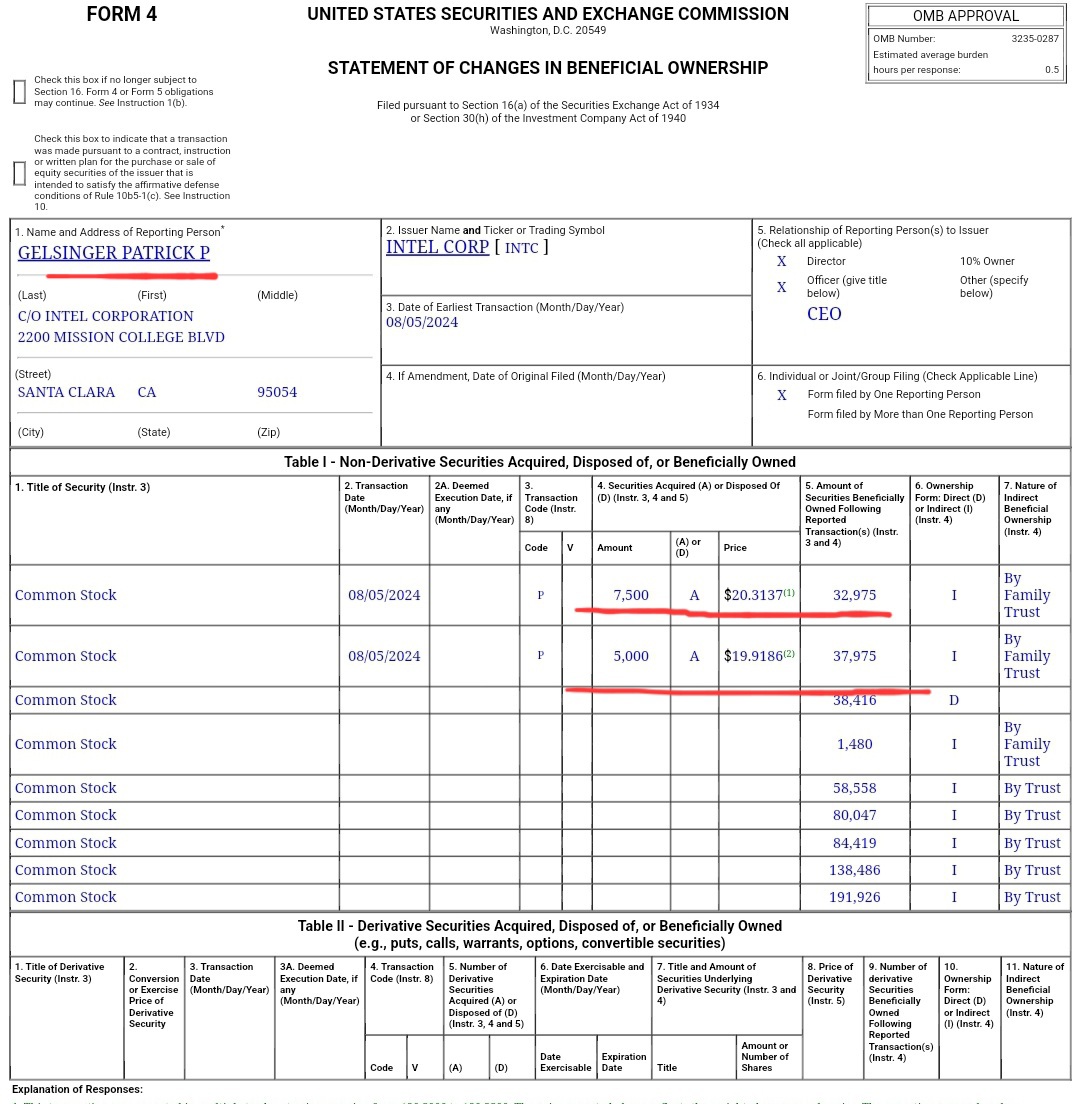
Task: Click the X mark beside Officer
Action: click(781, 287)
